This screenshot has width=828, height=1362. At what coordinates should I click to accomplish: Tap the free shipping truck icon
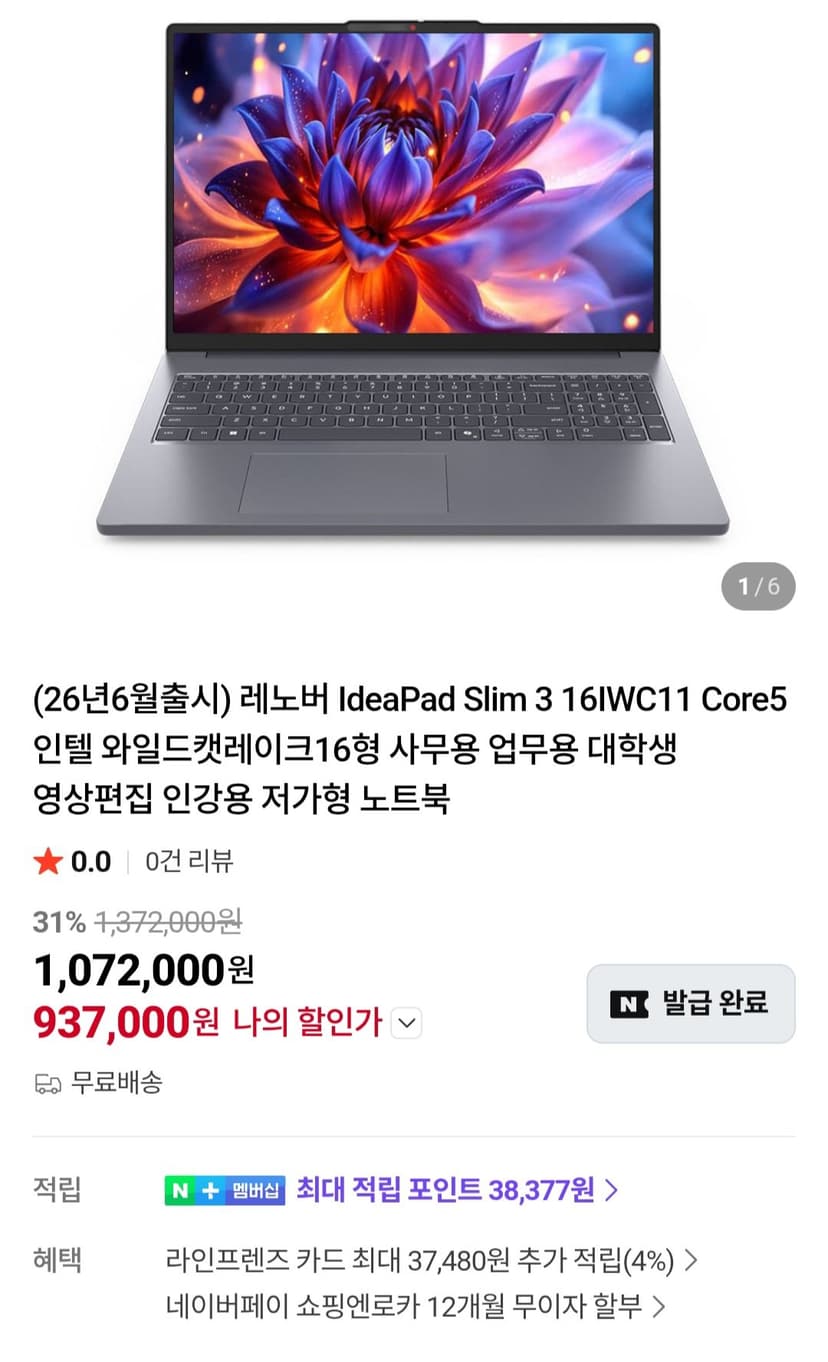point(47,1083)
